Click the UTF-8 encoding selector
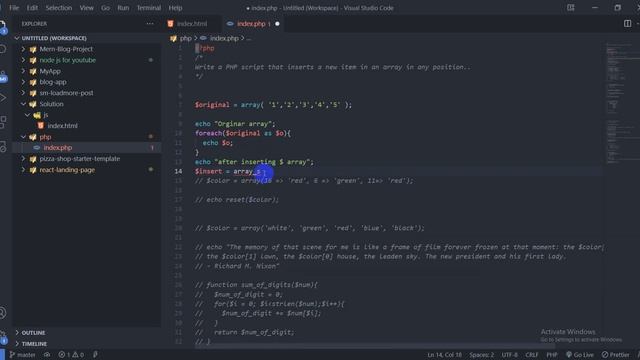 [509, 355]
